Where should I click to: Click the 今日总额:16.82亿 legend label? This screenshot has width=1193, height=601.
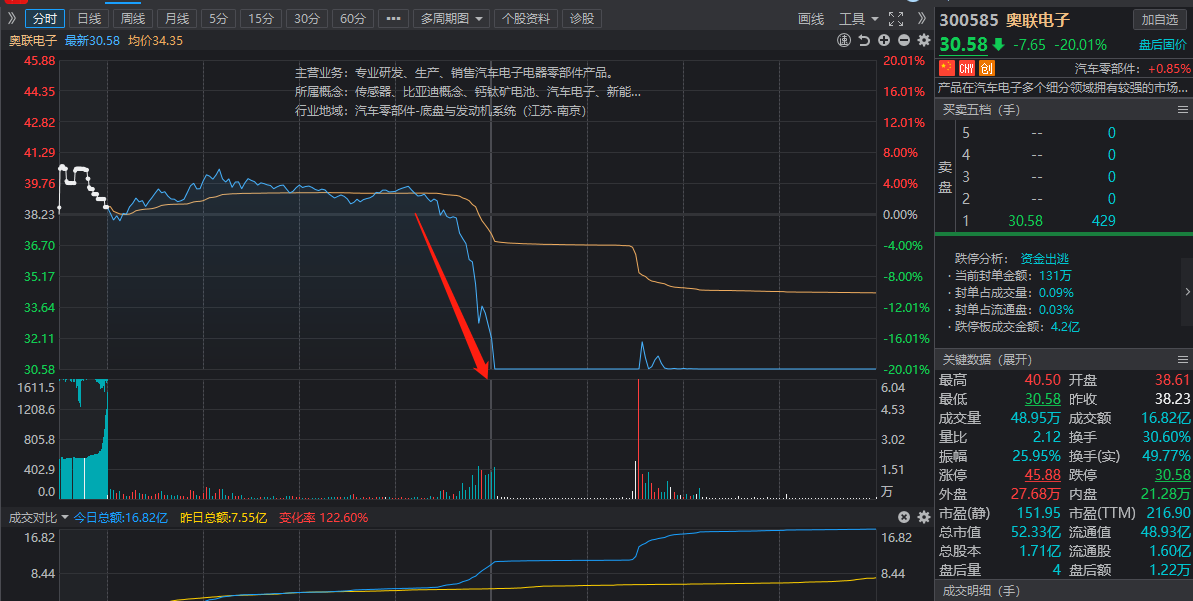pos(120,517)
